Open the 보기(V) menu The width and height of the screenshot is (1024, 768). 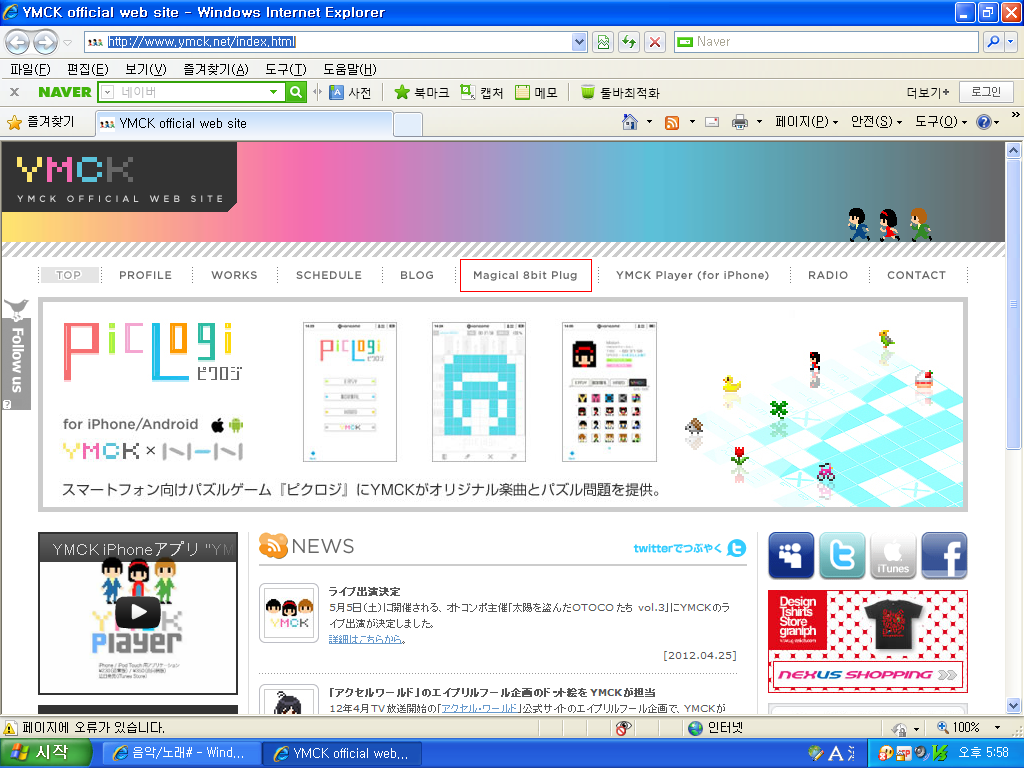[146, 69]
